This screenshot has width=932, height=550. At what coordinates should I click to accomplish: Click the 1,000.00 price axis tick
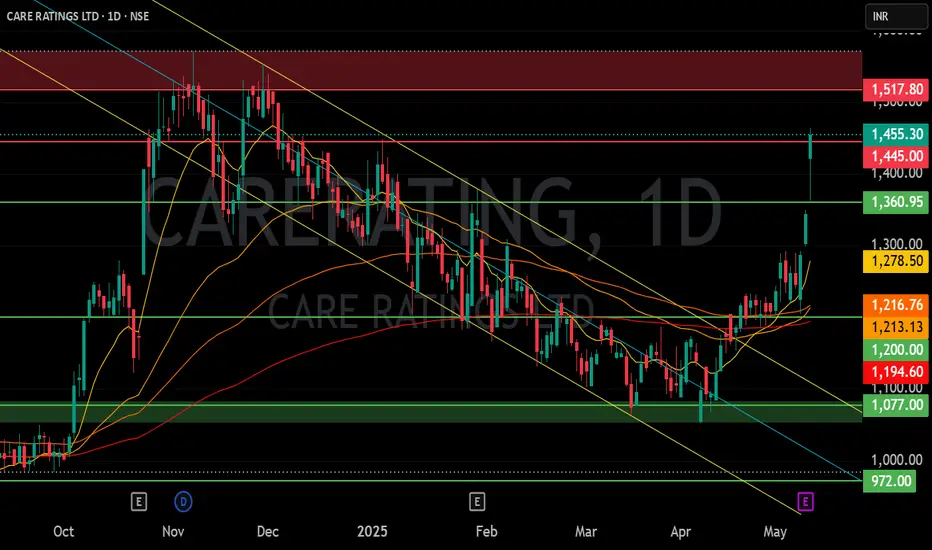coord(896,460)
